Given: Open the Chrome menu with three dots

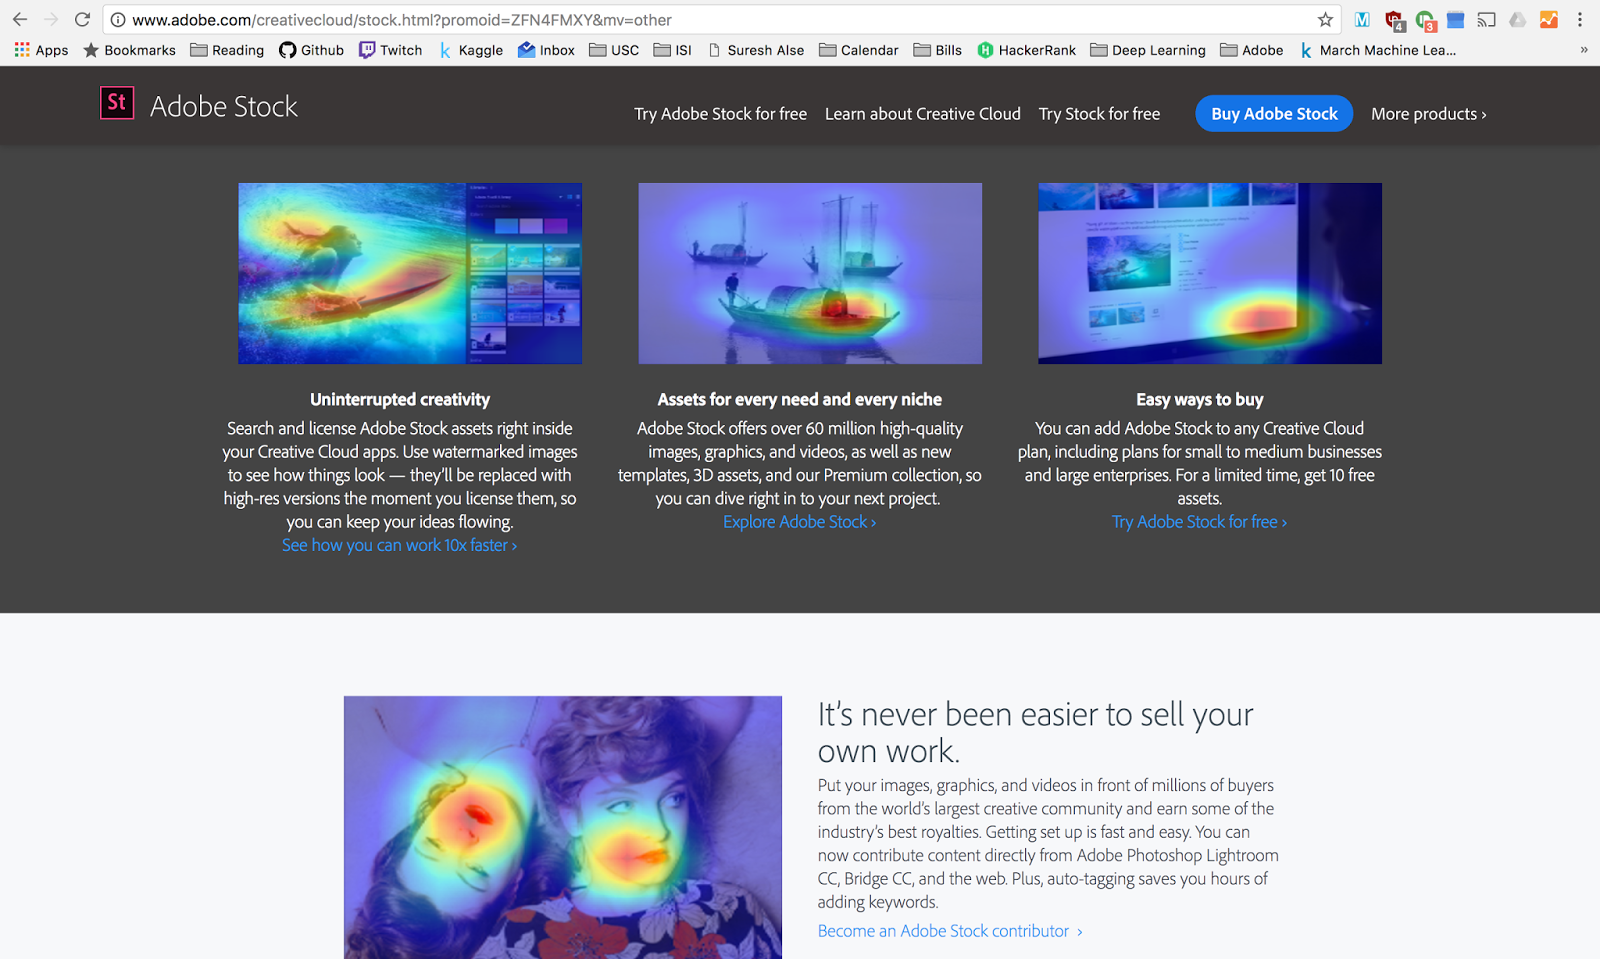Looking at the screenshot, I should tap(1580, 19).
